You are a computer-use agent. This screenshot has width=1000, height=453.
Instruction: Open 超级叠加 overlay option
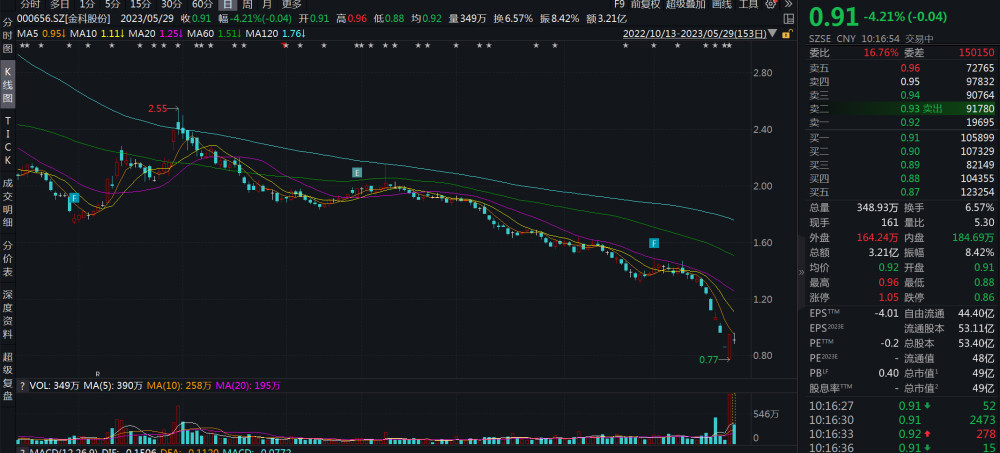tap(686, 4)
